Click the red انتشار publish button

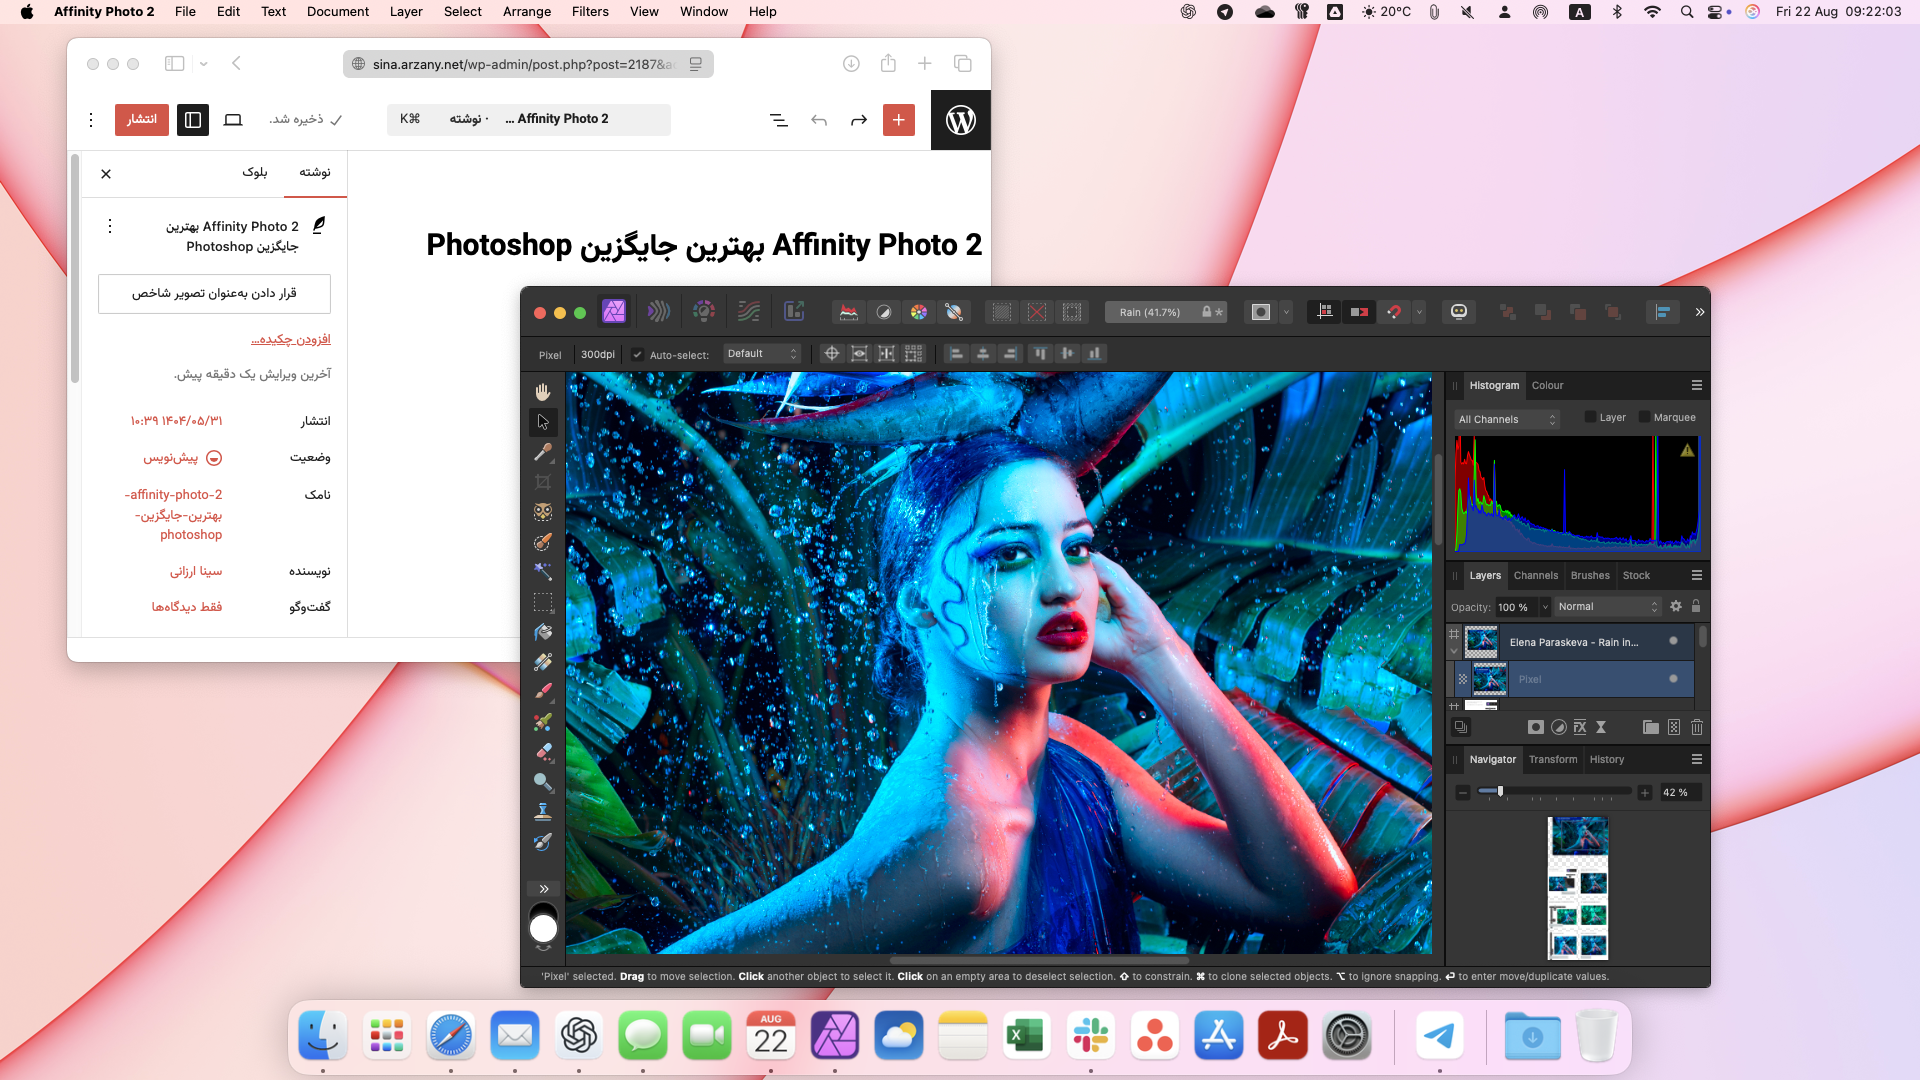141,119
